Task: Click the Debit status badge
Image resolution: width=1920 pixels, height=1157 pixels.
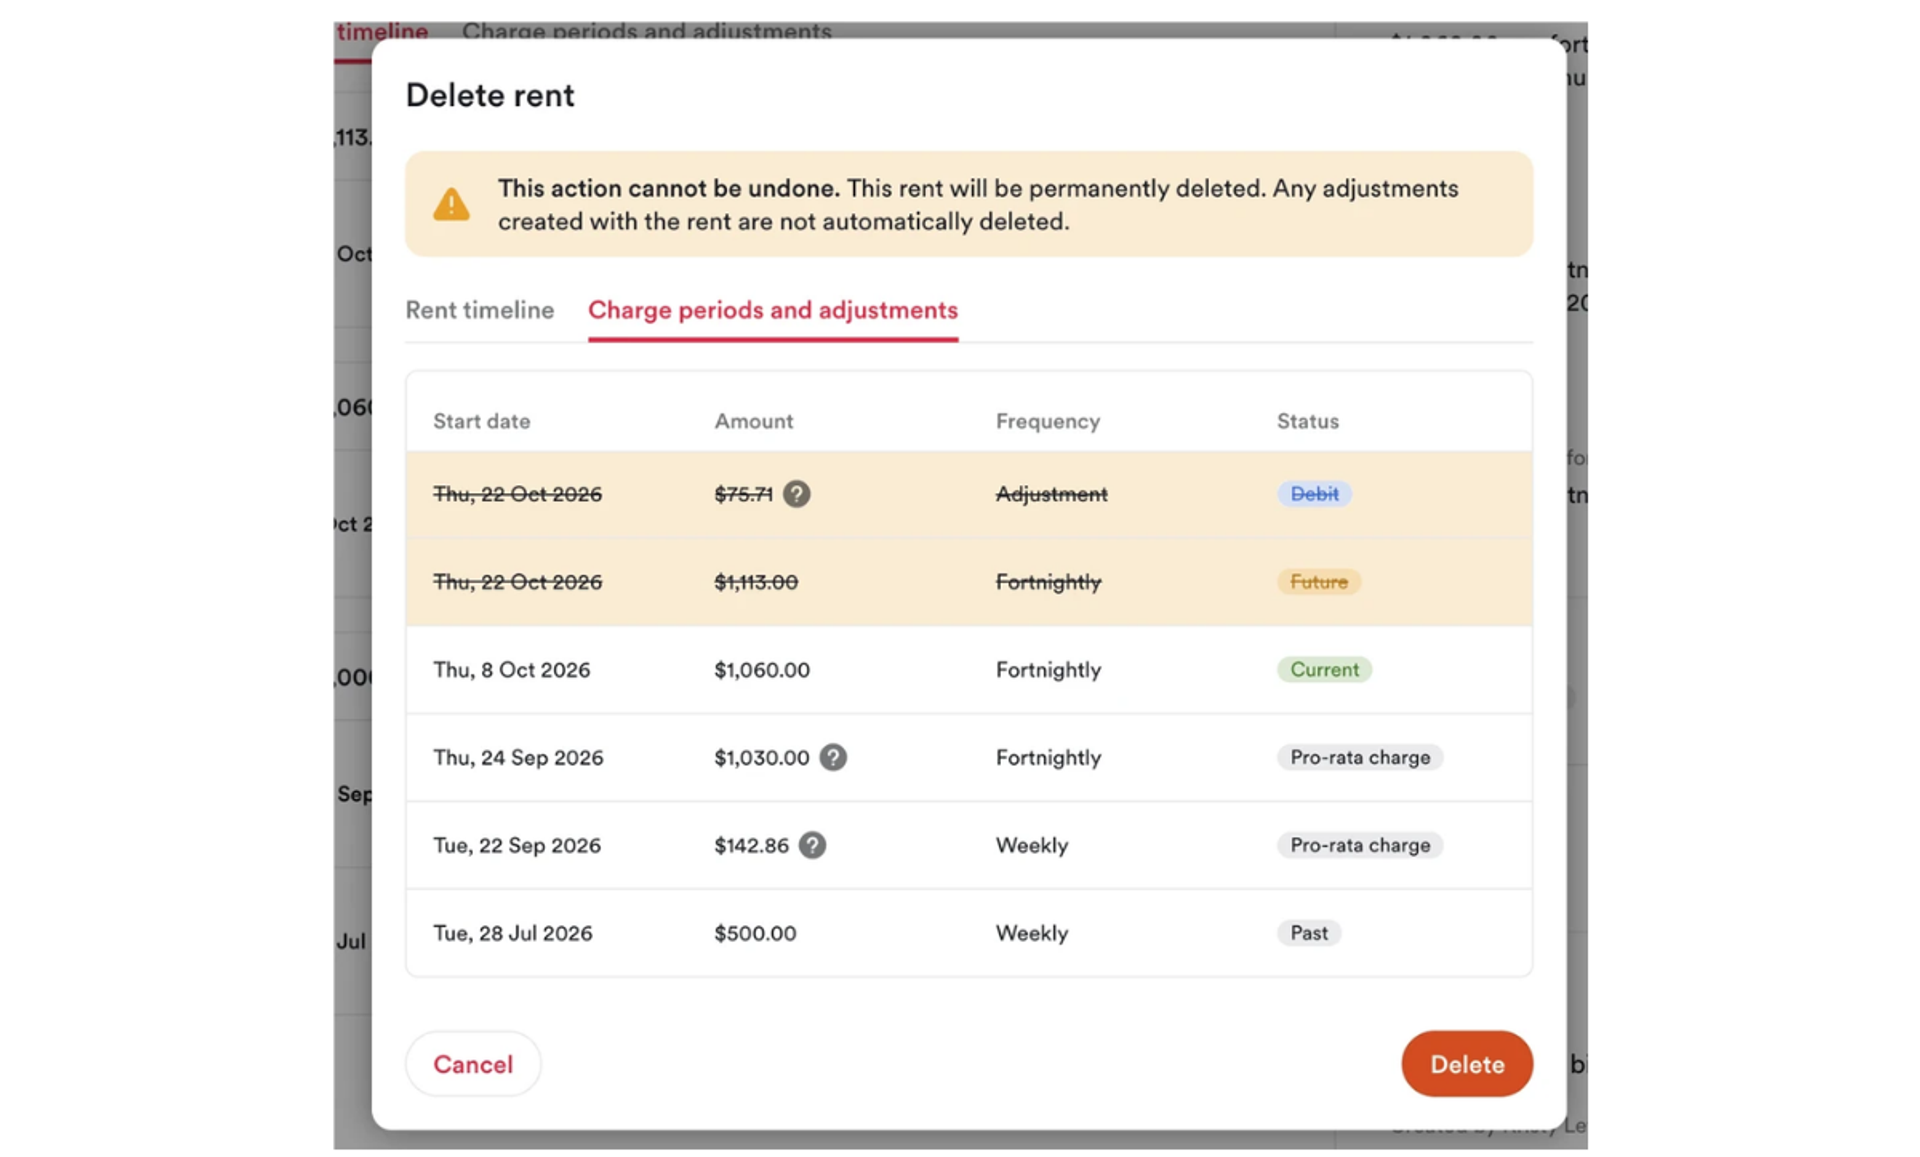Action: click(1314, 494)
